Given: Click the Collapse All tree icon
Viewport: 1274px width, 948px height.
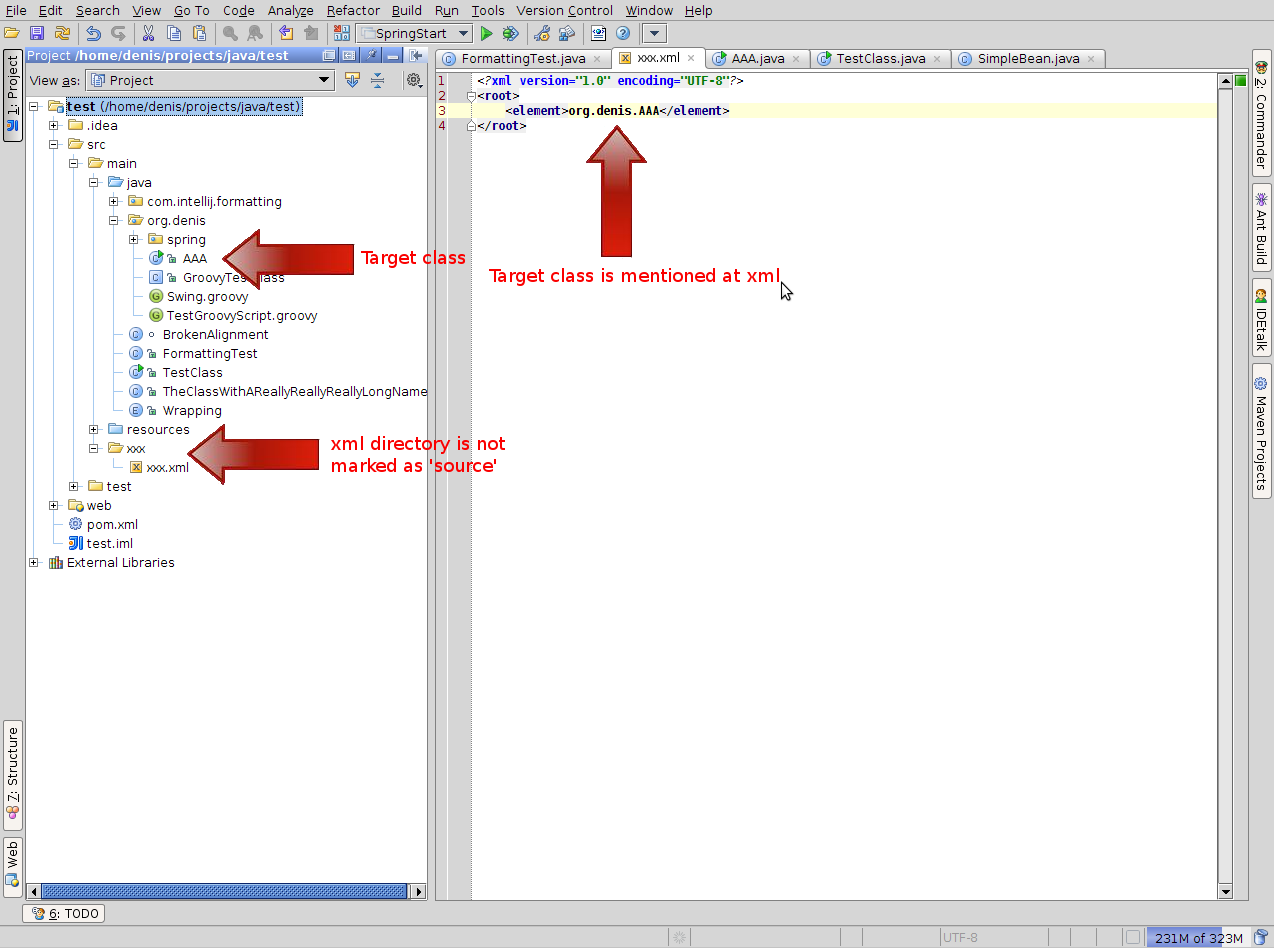Looking at the screenshot, I should click(x=377, y=80).
